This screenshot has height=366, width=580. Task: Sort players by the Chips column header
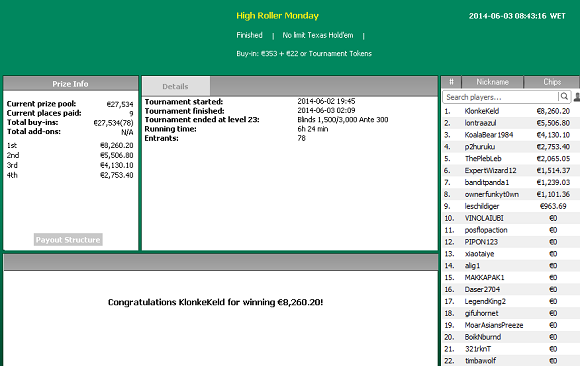tap(552, 82)
